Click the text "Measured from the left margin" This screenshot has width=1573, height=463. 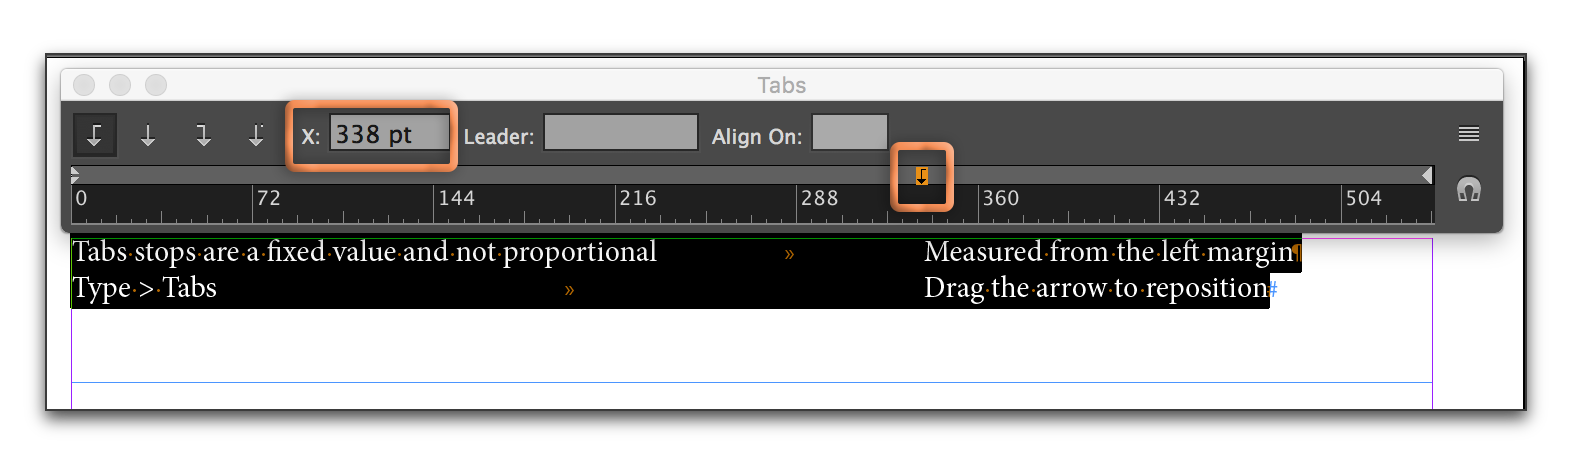(1108, 252)
